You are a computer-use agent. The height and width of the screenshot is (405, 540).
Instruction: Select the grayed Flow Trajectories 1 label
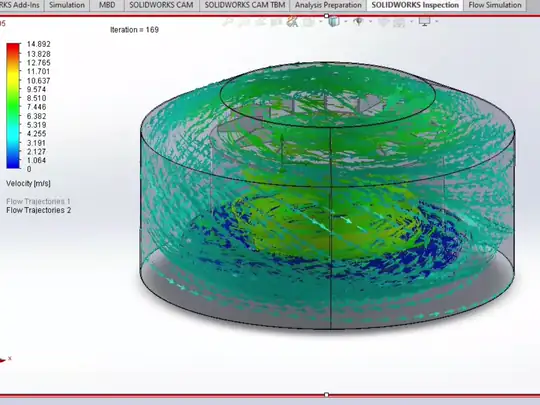38,201
